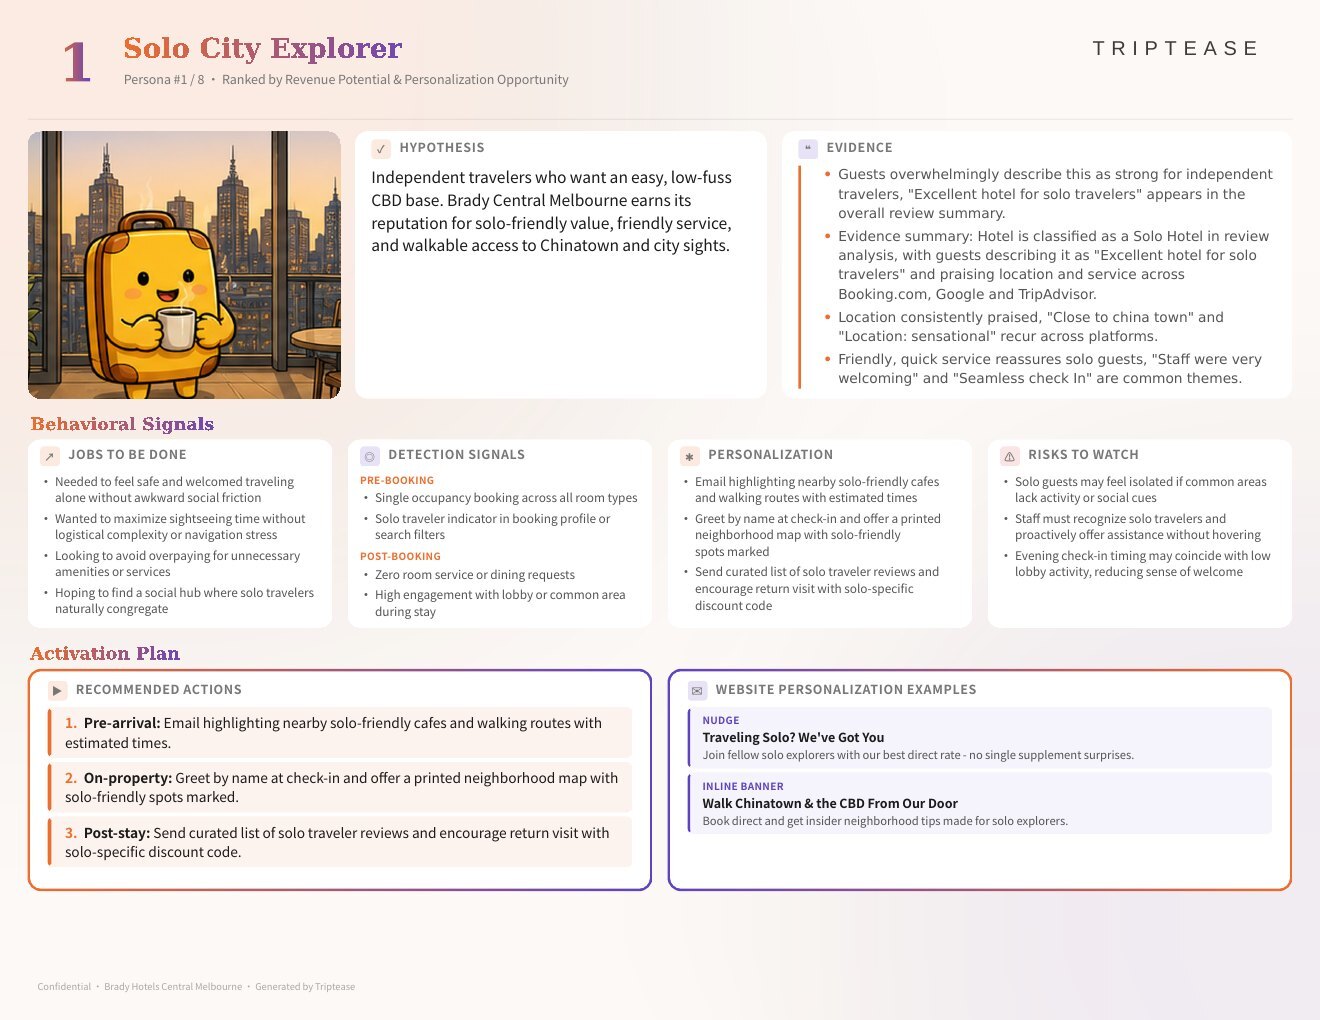Image resolution: width=1320 pixels, height=1020 pixels.
Task: Click the Detection Signals circle icon
Action: pyautogui.click(x=370, y=456)
